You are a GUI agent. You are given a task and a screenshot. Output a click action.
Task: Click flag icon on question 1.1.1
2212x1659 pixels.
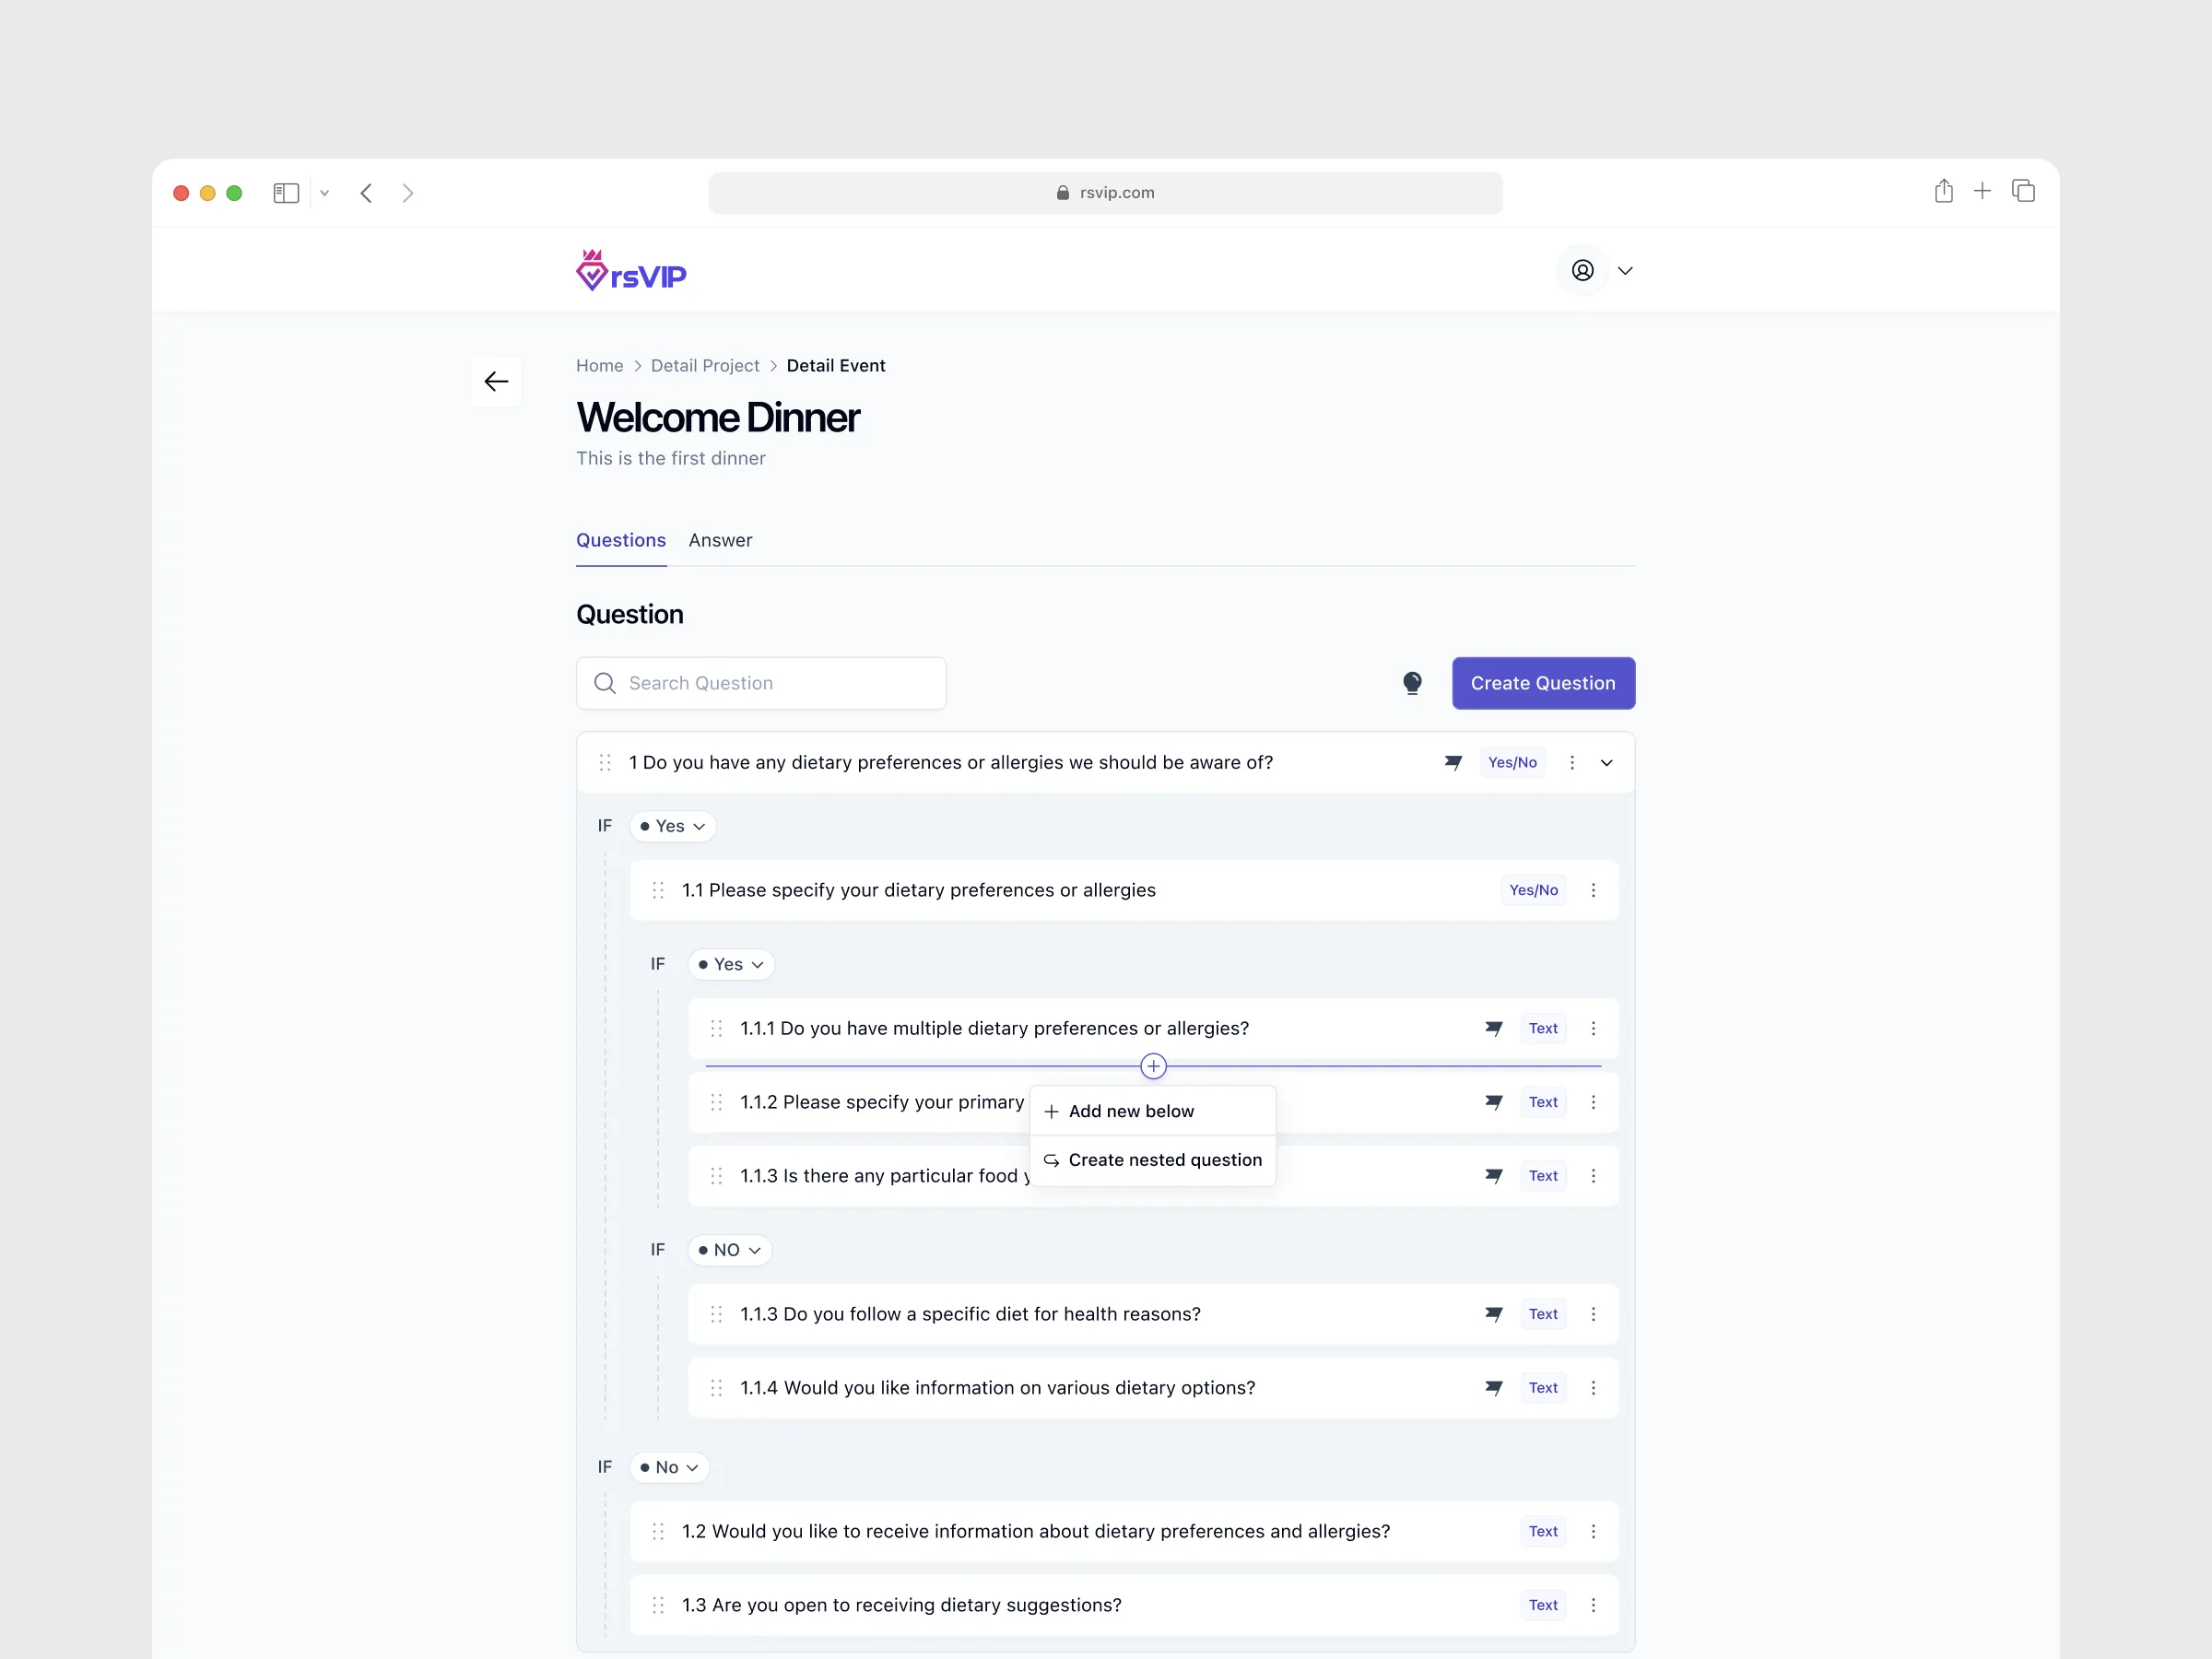(1493, 1028)
